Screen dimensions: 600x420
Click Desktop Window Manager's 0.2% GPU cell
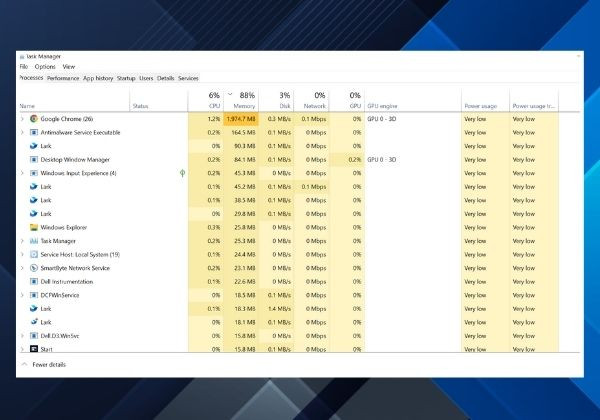pyautogui.click(x=347, y=160)
